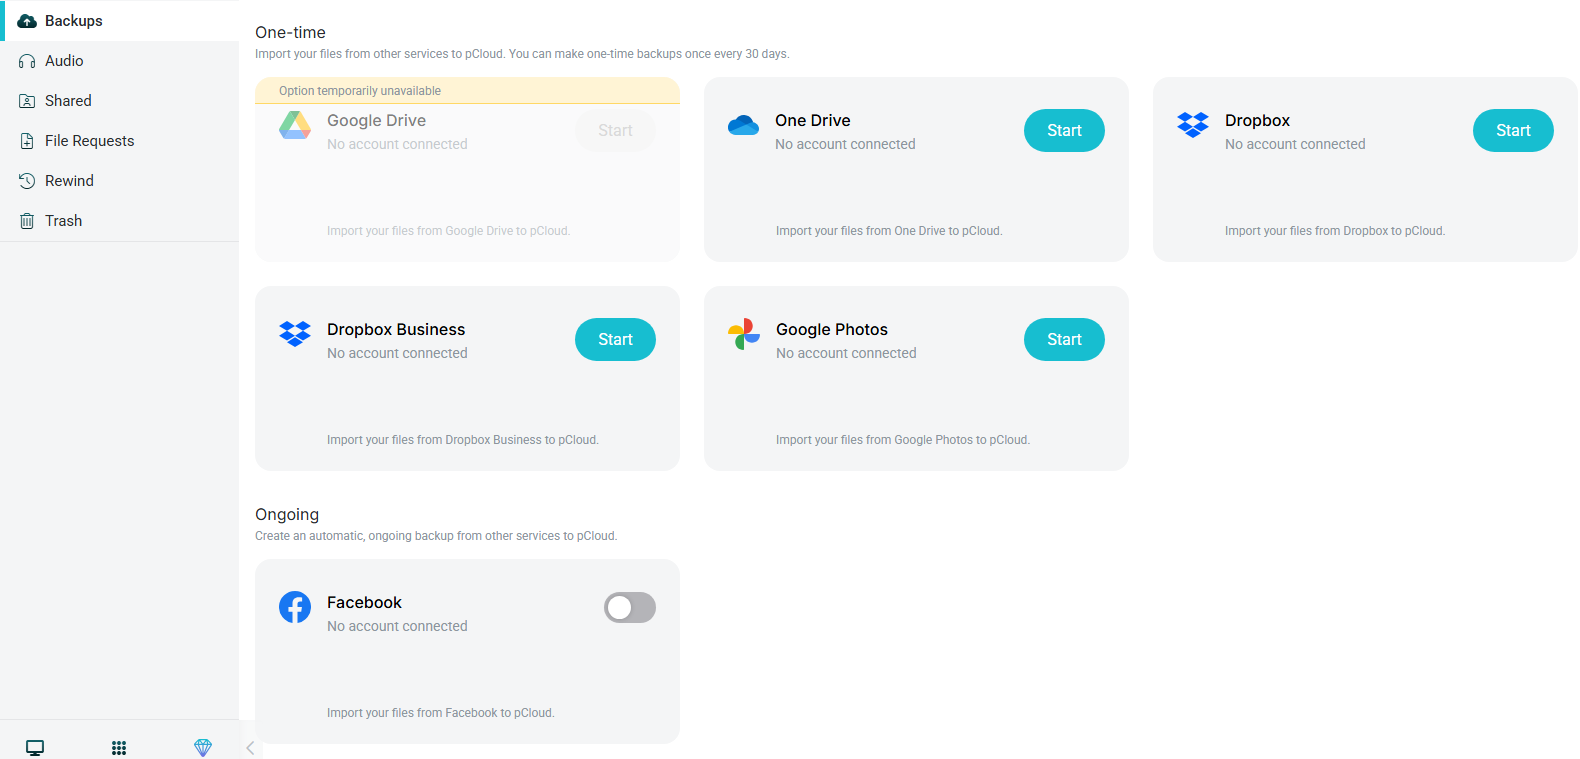Click the Dropbox logo icon

tap(1193, 125)
